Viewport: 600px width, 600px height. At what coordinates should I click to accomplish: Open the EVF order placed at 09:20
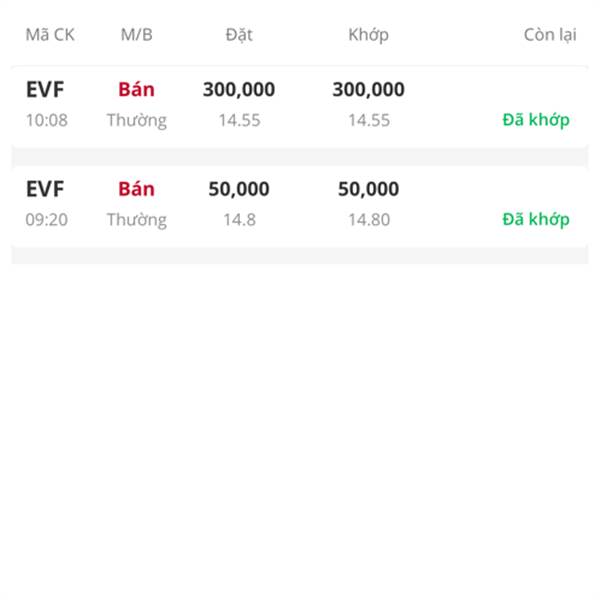[300, 205]
